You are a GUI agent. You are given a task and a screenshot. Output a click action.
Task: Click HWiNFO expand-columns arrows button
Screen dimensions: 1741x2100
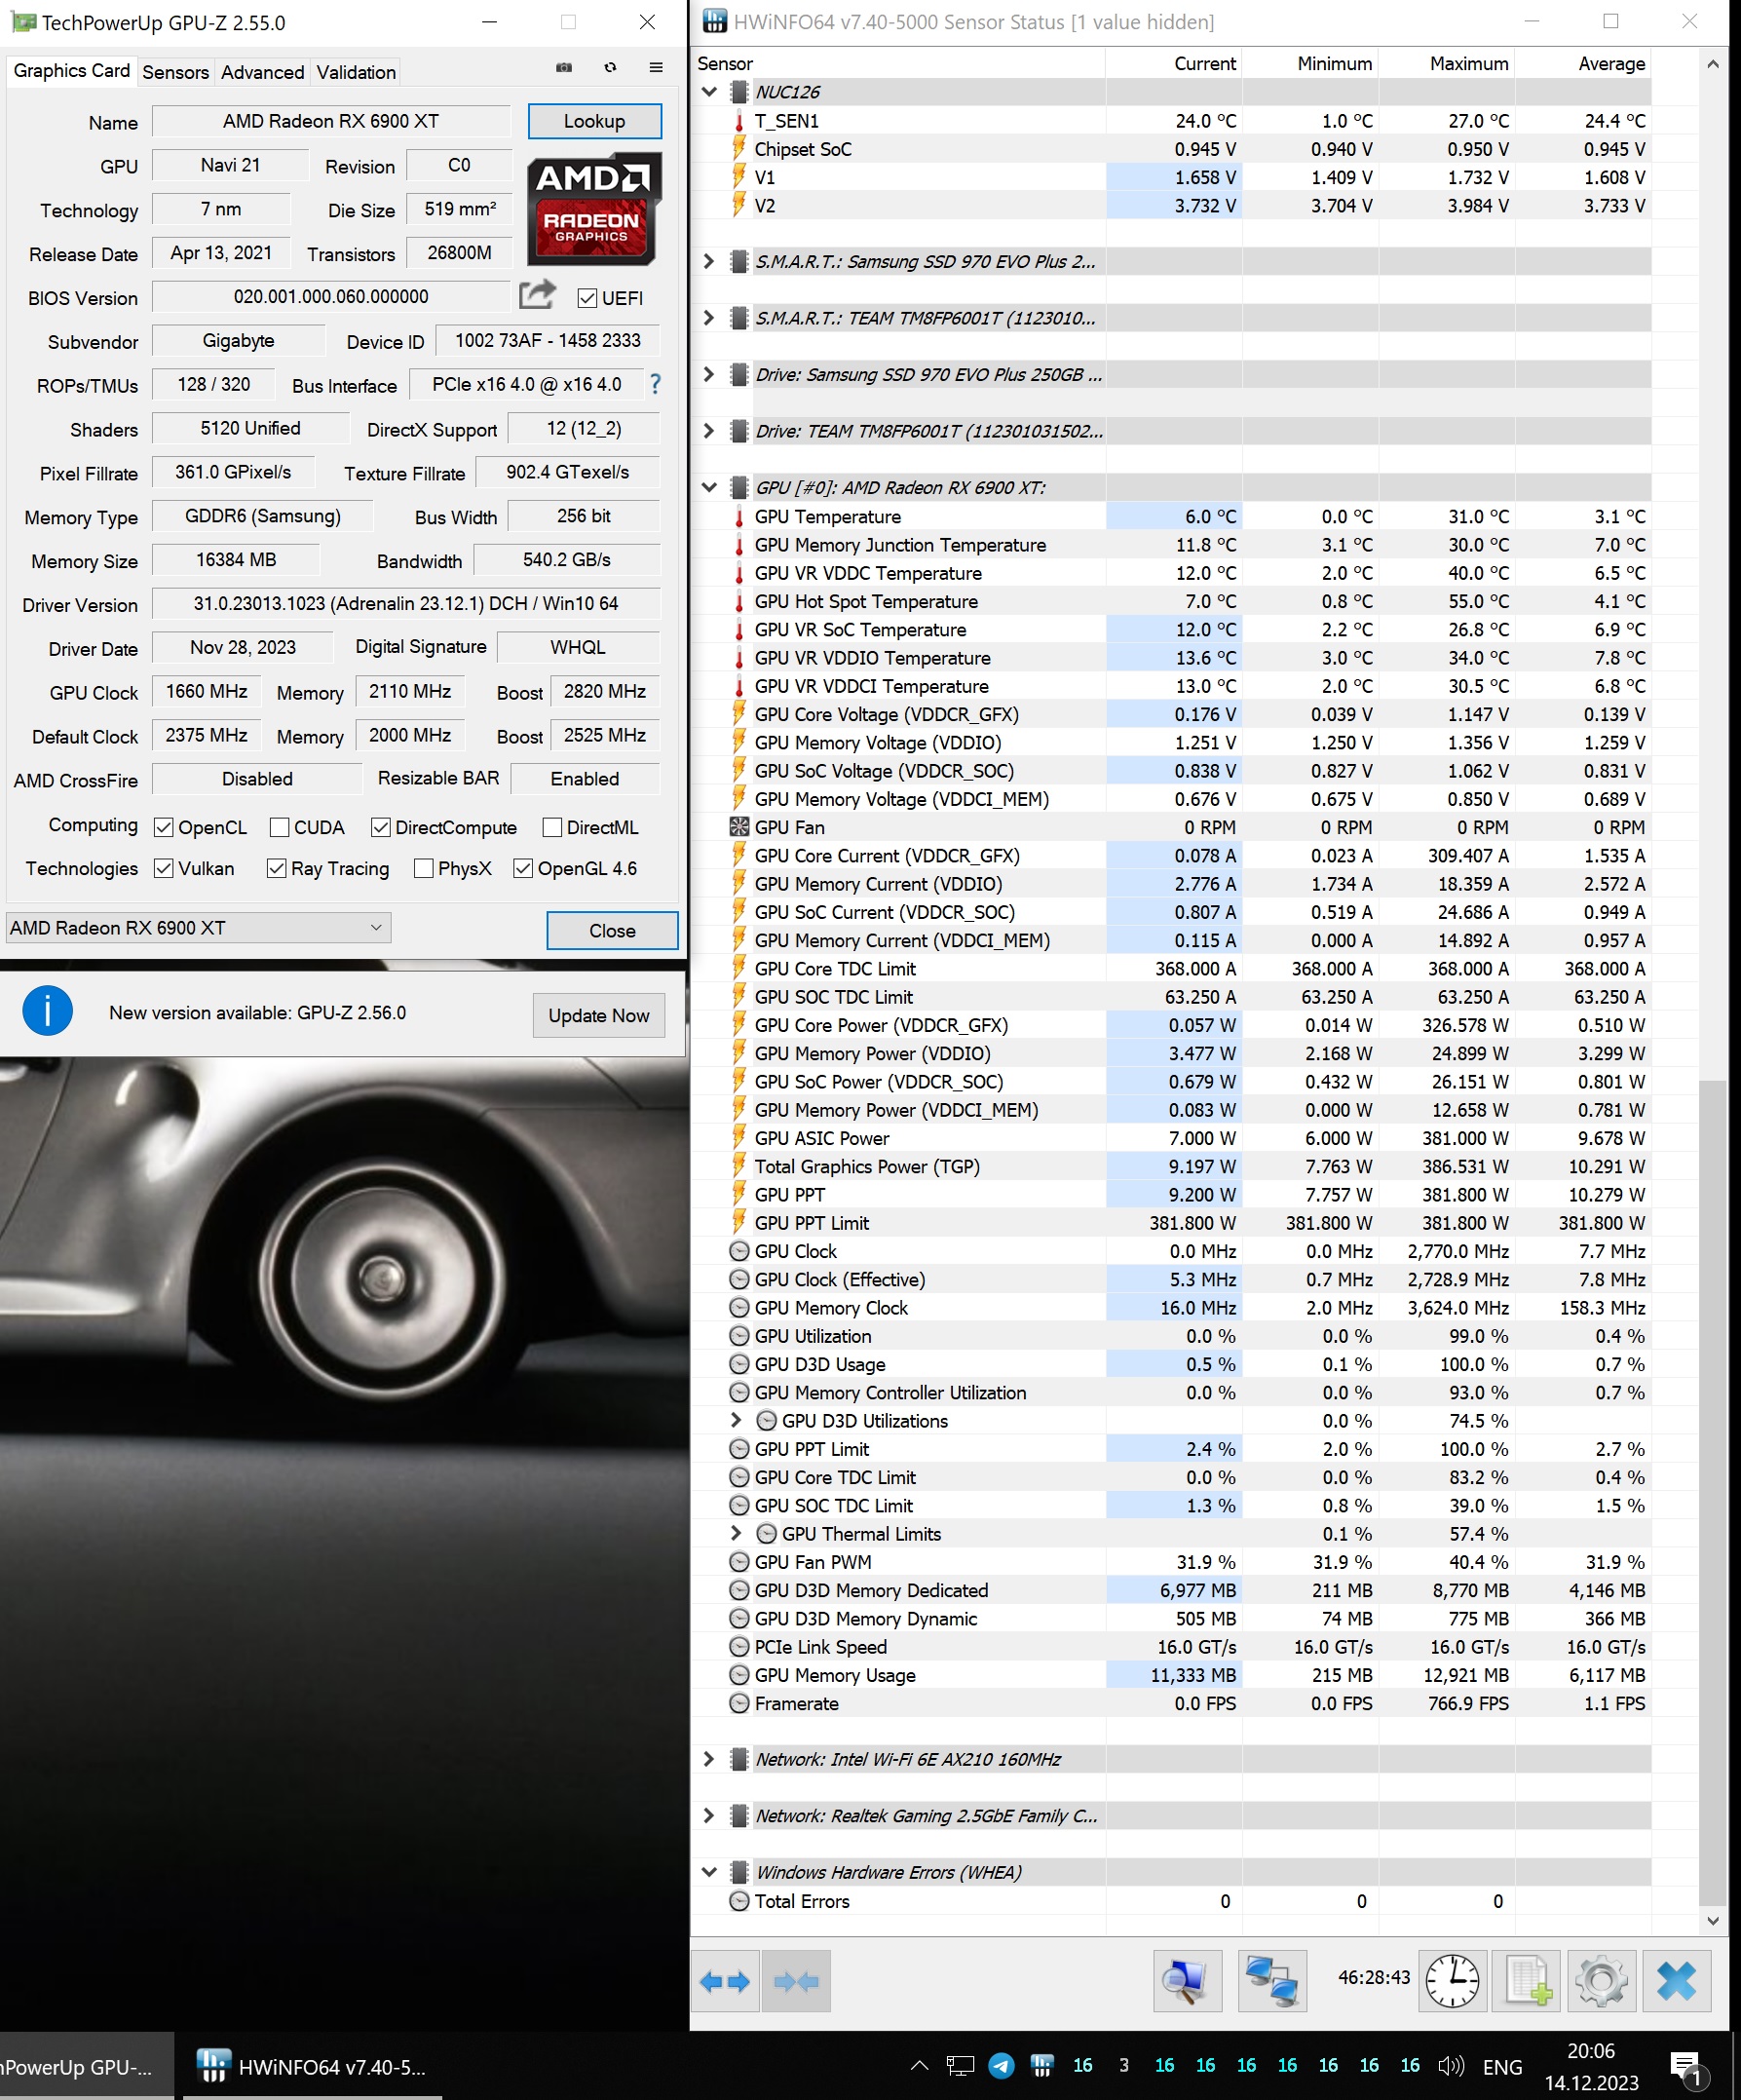coord(725,1981)
